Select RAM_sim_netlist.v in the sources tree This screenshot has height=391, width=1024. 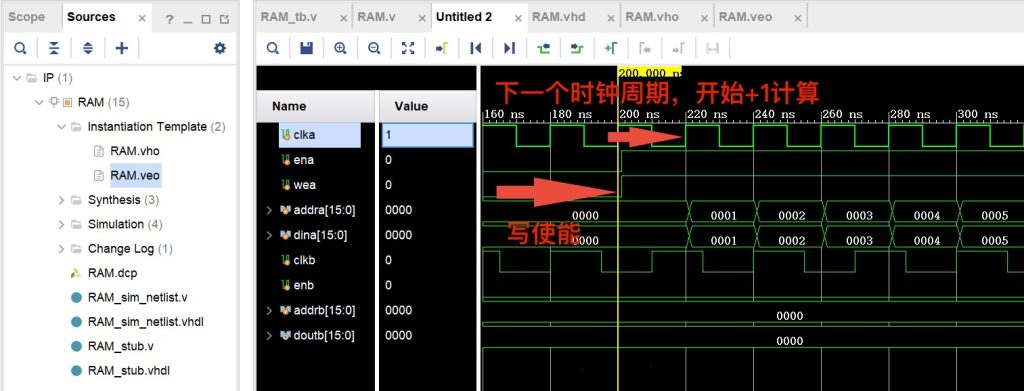coord(137,298)
